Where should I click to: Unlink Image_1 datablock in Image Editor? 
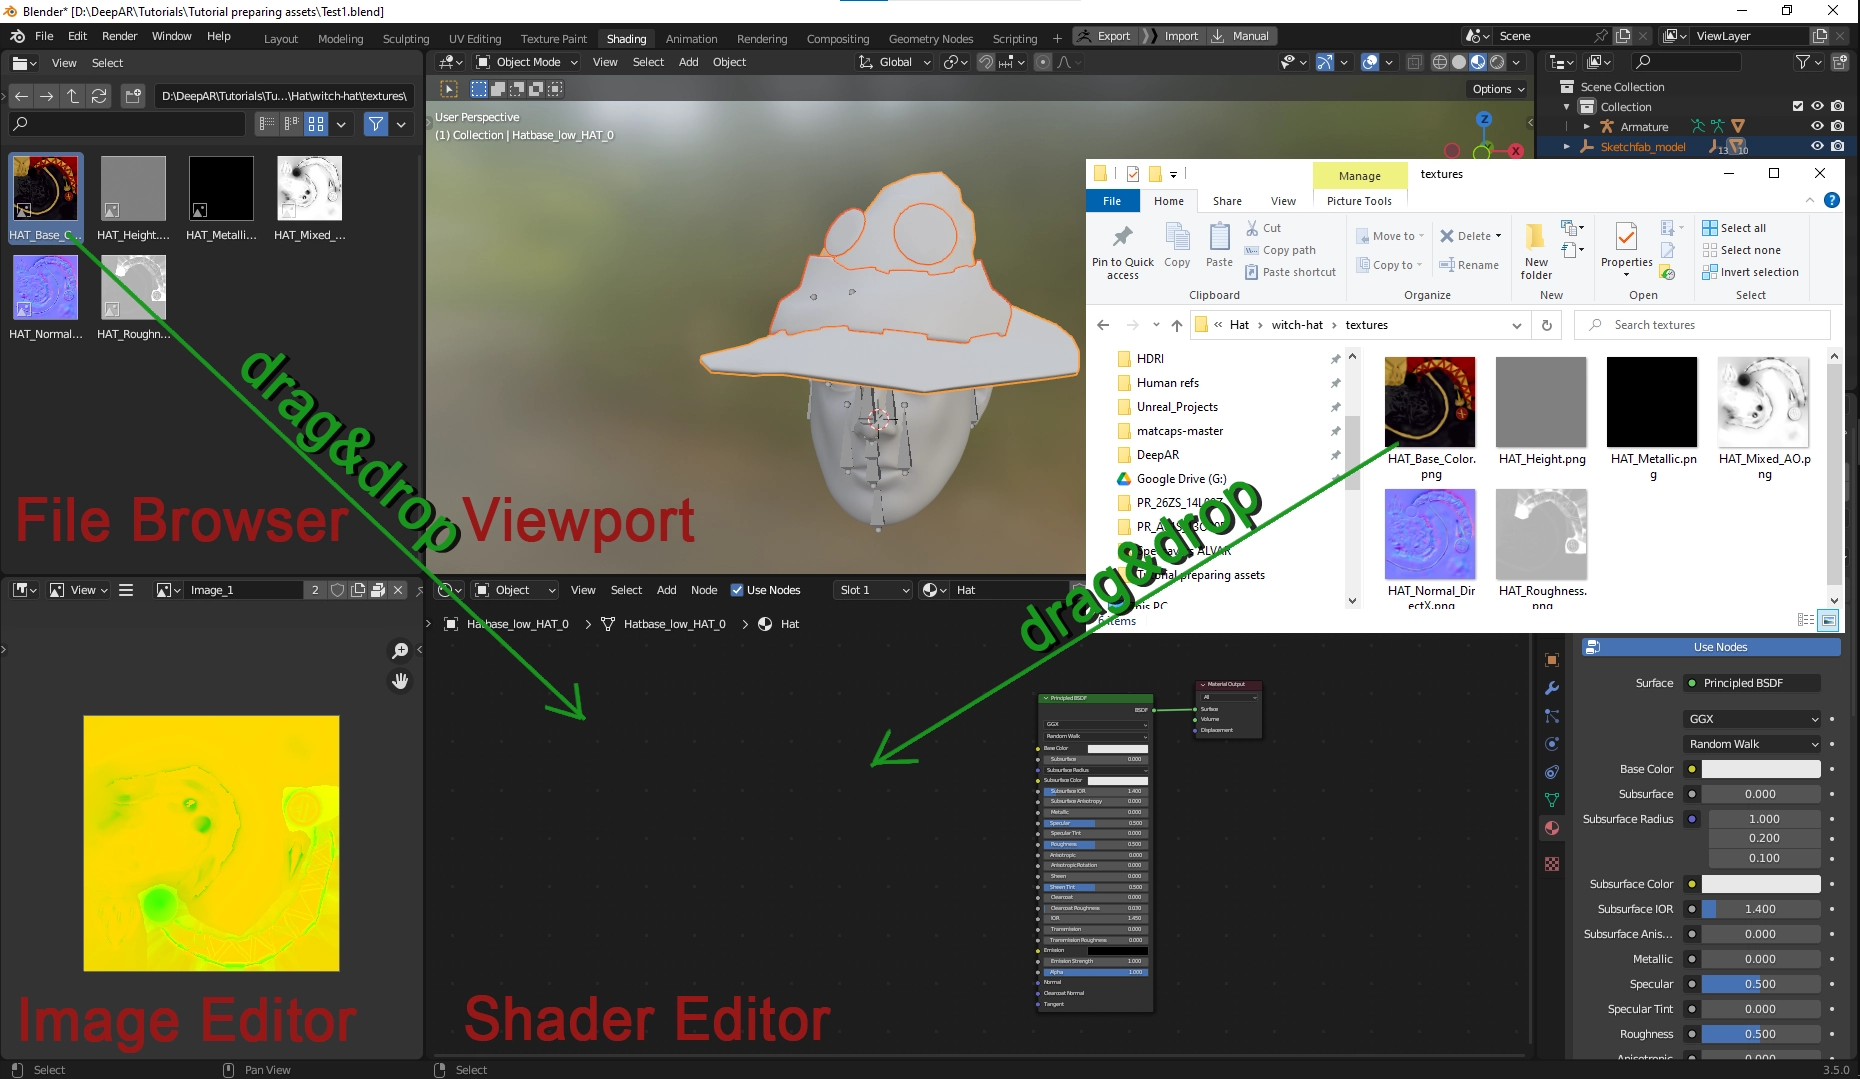tap(398, 590)
